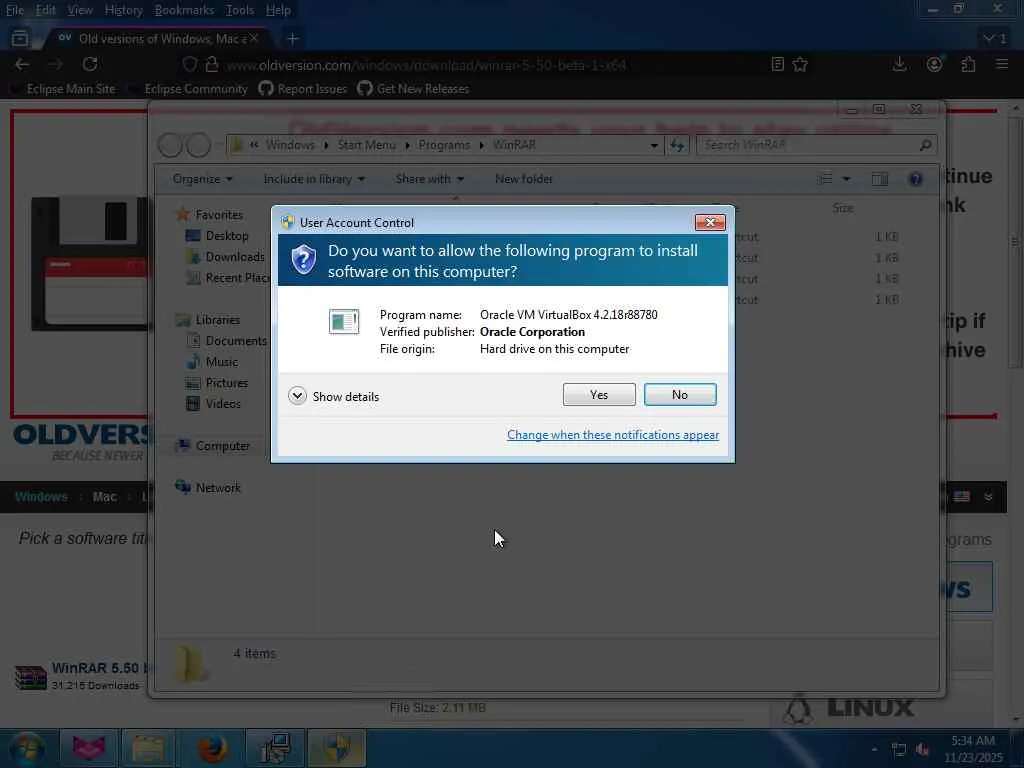1024x768 pixels.
Task: Click the Firefox address bar URL
Action: coord(426,65)
